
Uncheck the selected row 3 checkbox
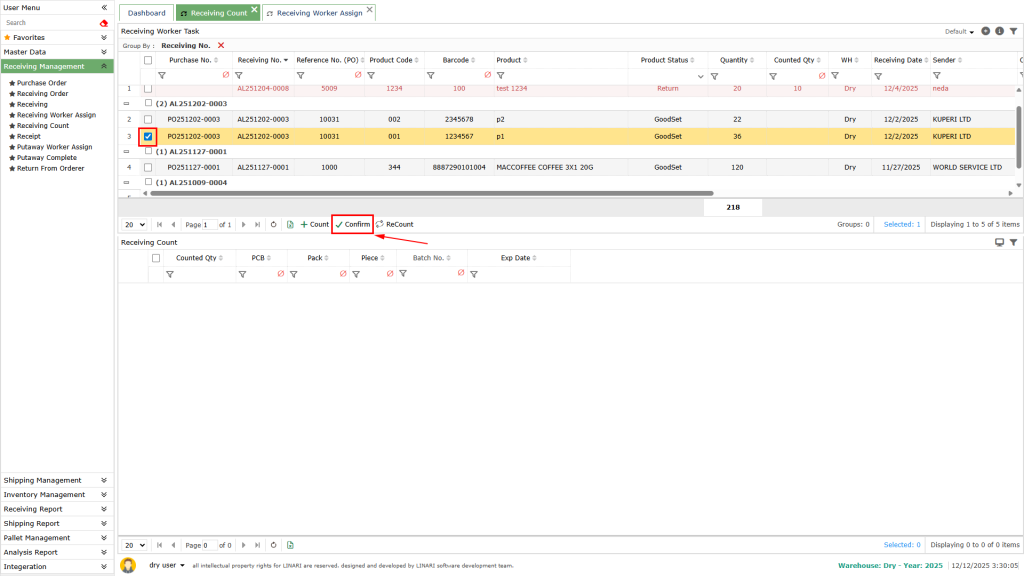click(148, 136)
